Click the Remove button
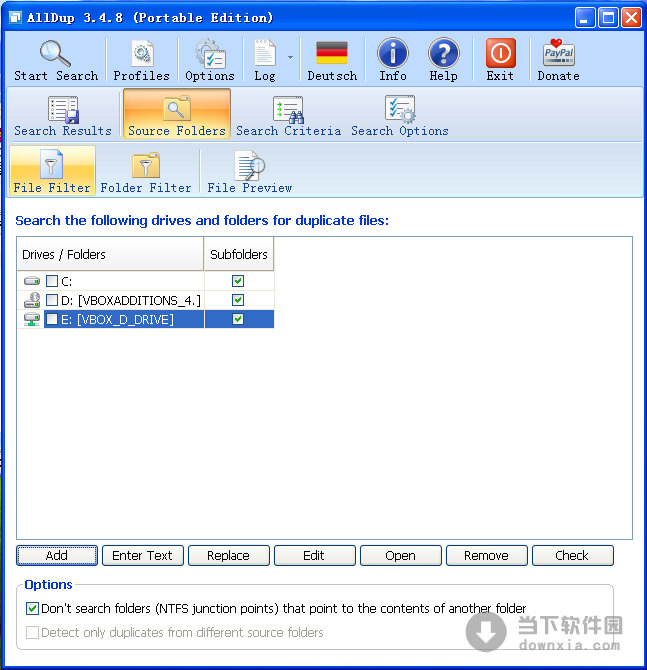Image resolution: width=647 pixels, height=670 pixels. (487, 555)
